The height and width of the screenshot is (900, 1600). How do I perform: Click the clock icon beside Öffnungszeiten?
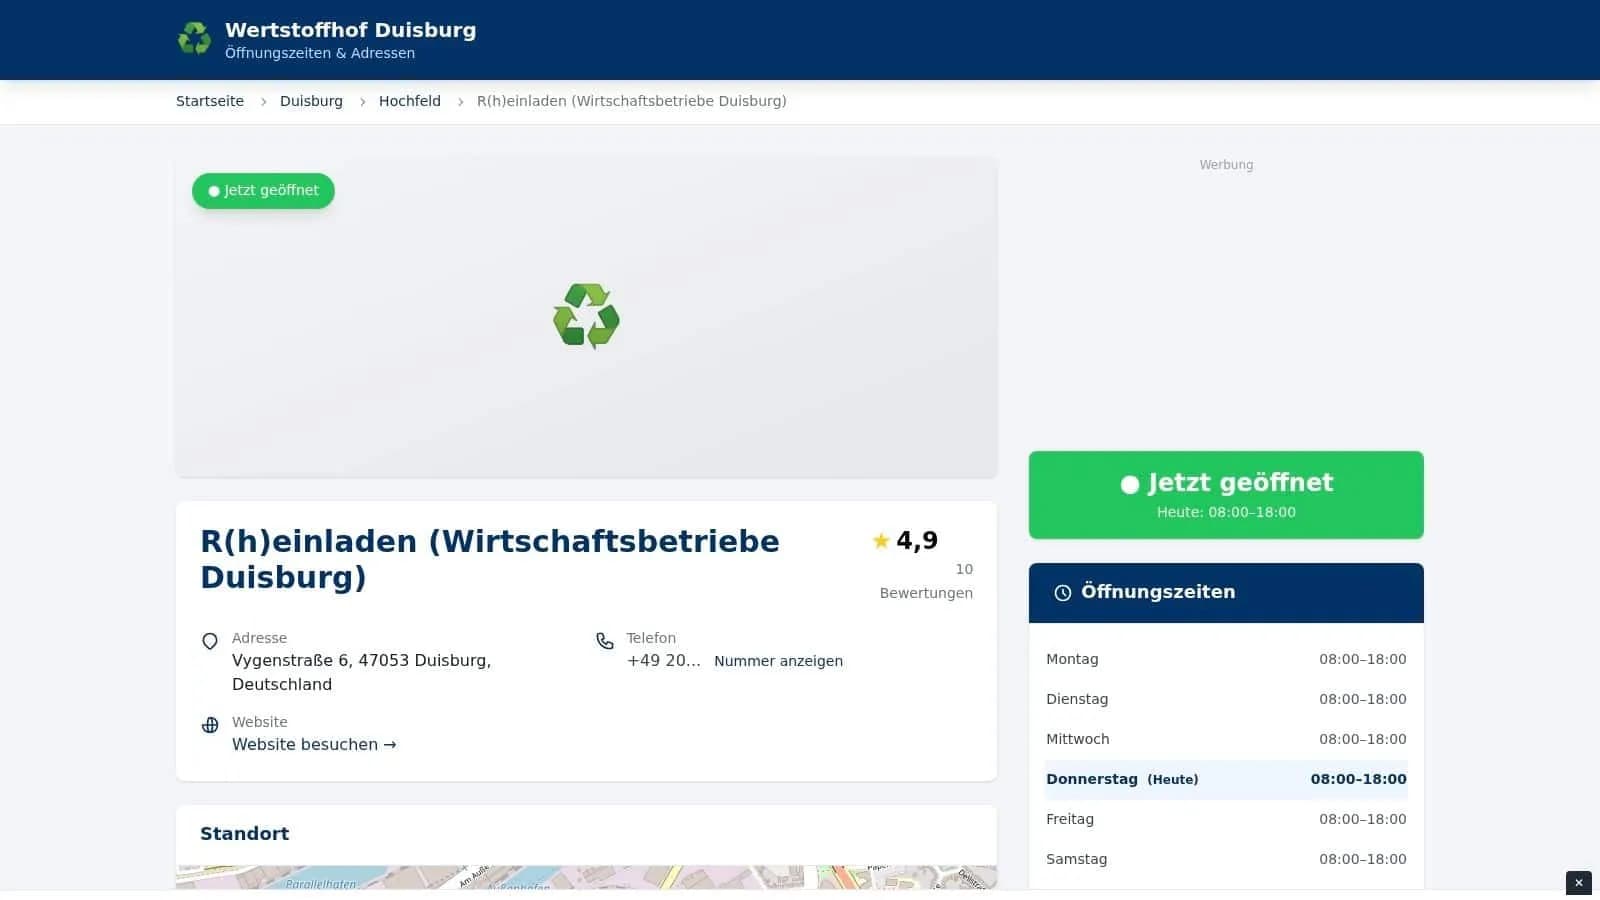[x=1063, y=593]
